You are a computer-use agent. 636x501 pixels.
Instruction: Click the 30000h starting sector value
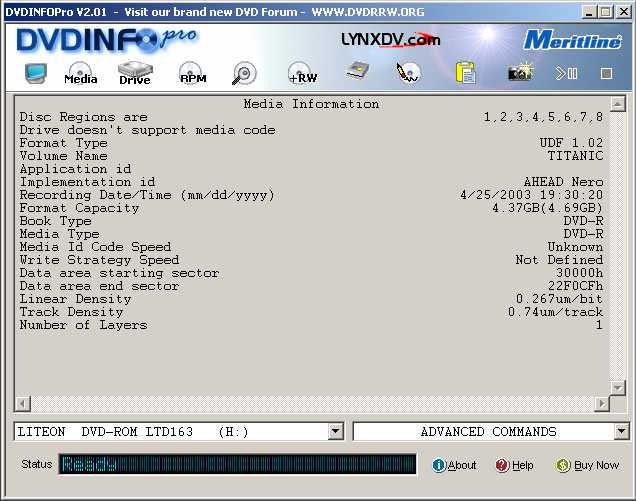(x=579, y=273)
